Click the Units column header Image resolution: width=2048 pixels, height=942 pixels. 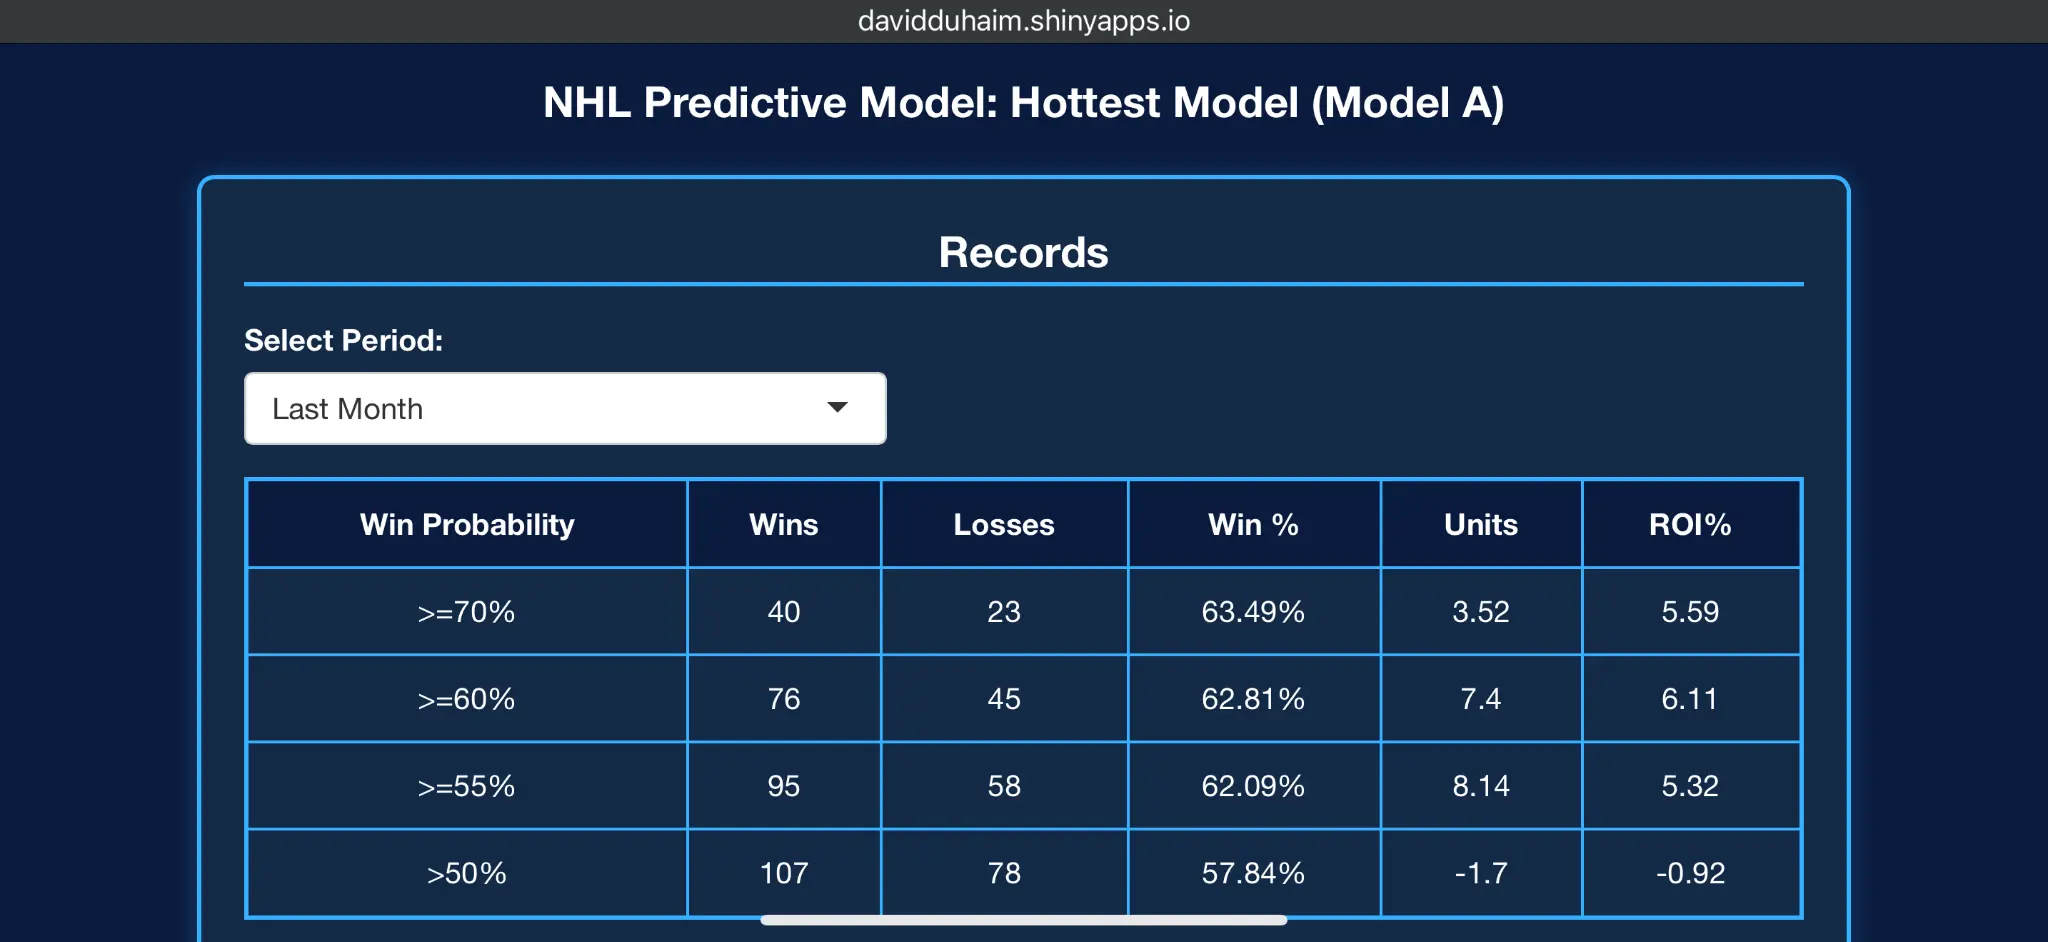pyautogui.click(x=1480, y=524)
